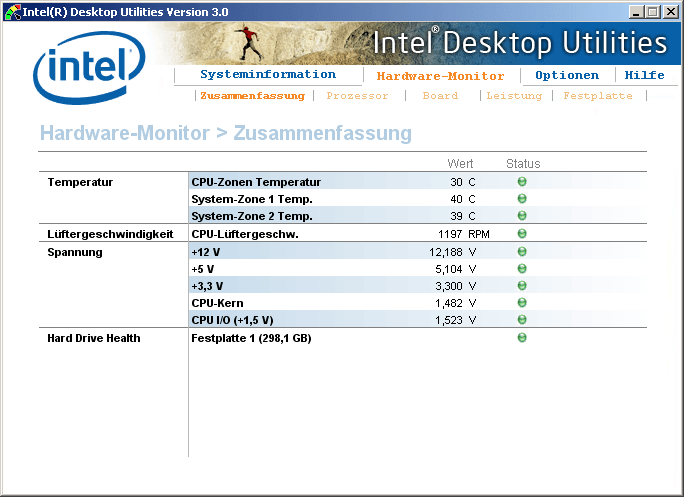Click the 1,482 V CPU-Kern value
This screenshot has height=497, width=684.
pyautogui.click(x=455, y=303)
